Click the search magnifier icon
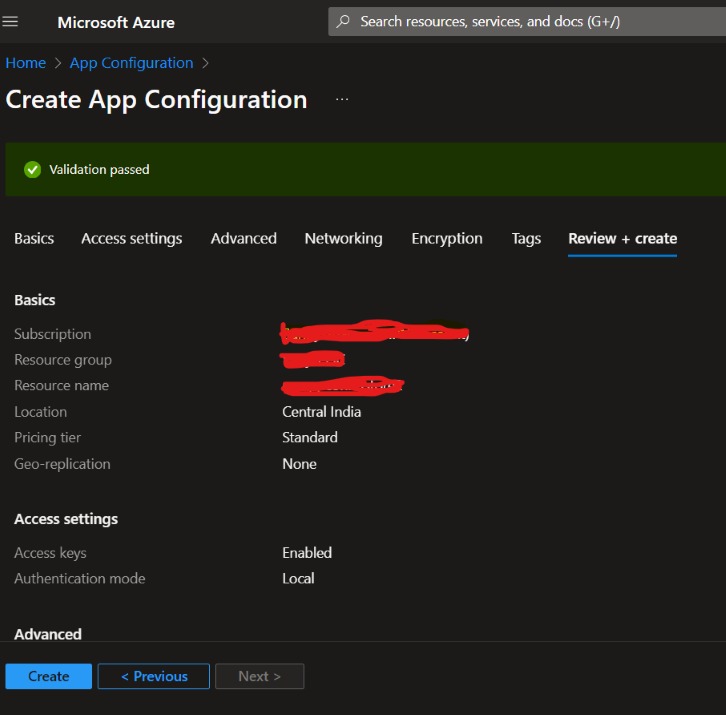This screenshot has width=726, height=715. pyautogui.click(x=344, y=21)
